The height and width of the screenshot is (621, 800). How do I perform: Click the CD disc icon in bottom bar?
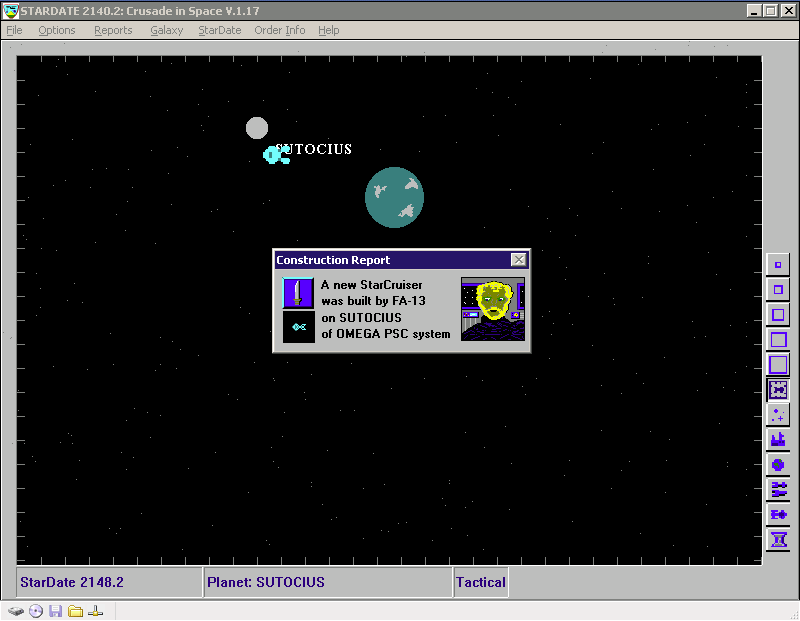click(36, 611)
